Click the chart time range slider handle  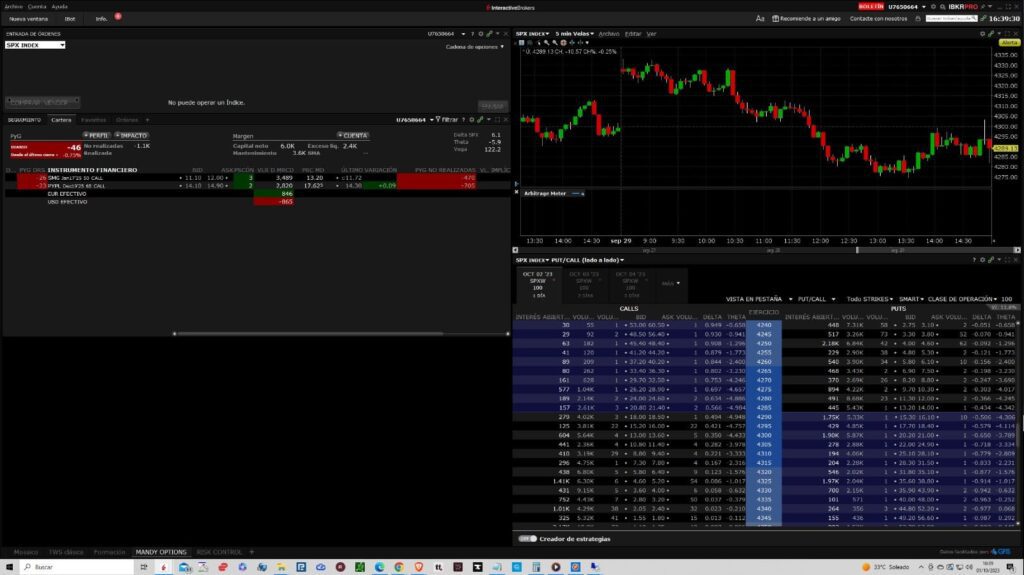tap(857, 250)
